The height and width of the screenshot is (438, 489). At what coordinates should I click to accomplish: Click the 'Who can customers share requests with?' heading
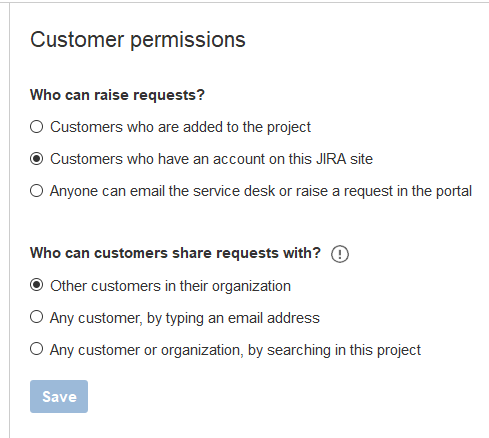pos(175,253)
